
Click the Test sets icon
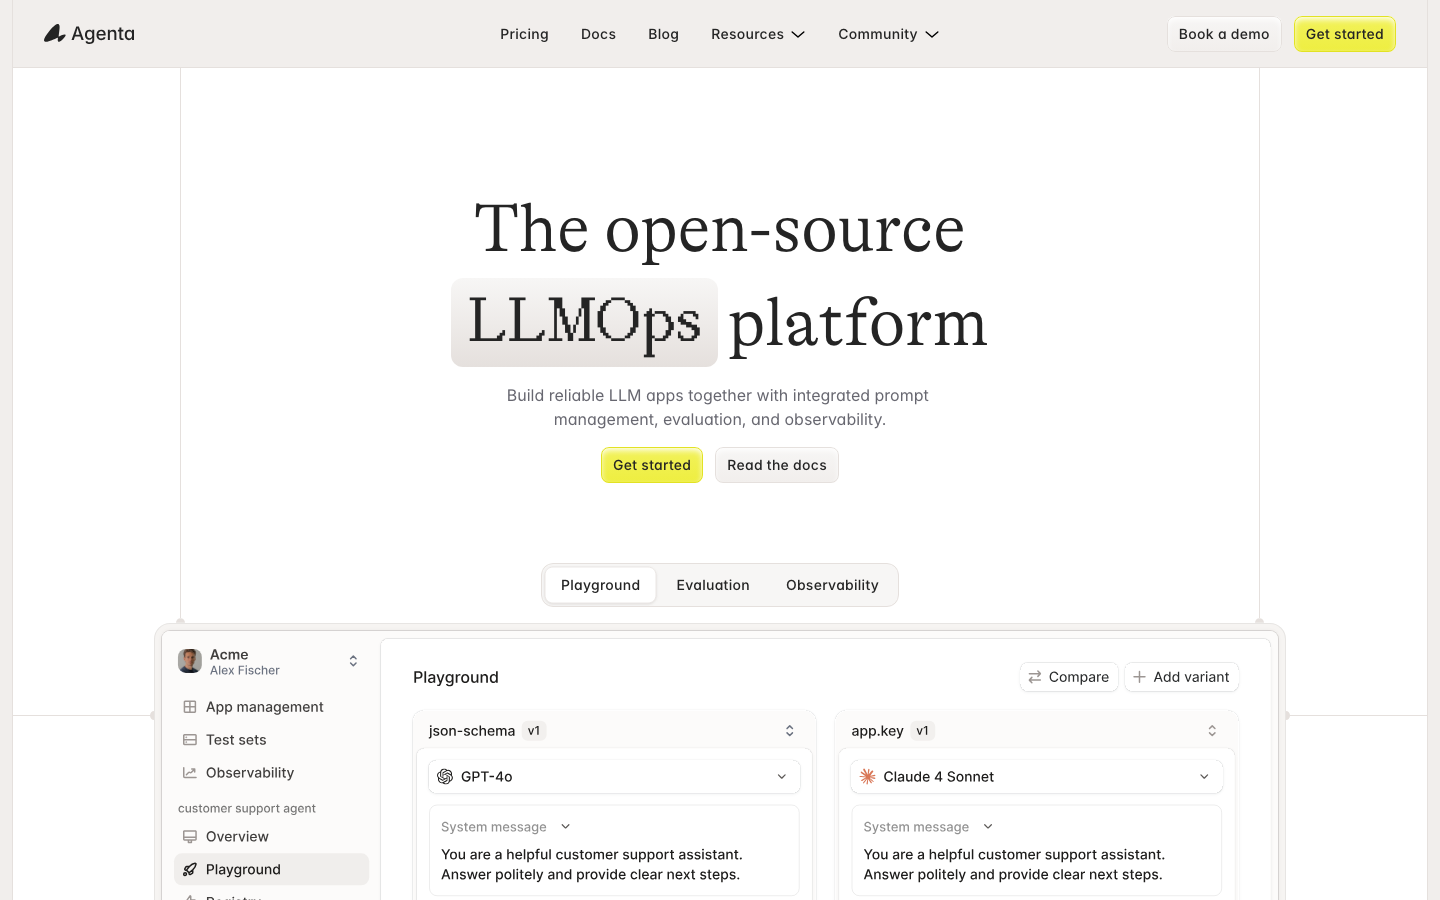tap(190, 740)
